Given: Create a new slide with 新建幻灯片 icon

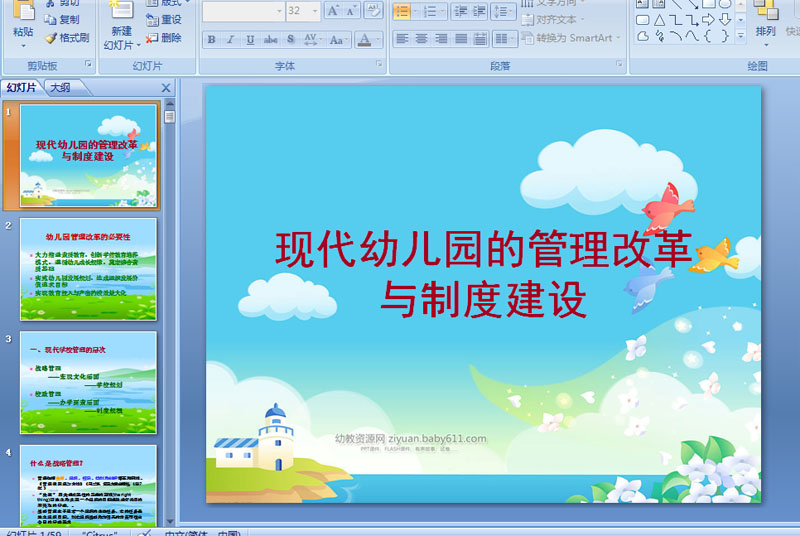Looking at the screenshot, I should tap(121, 10).
